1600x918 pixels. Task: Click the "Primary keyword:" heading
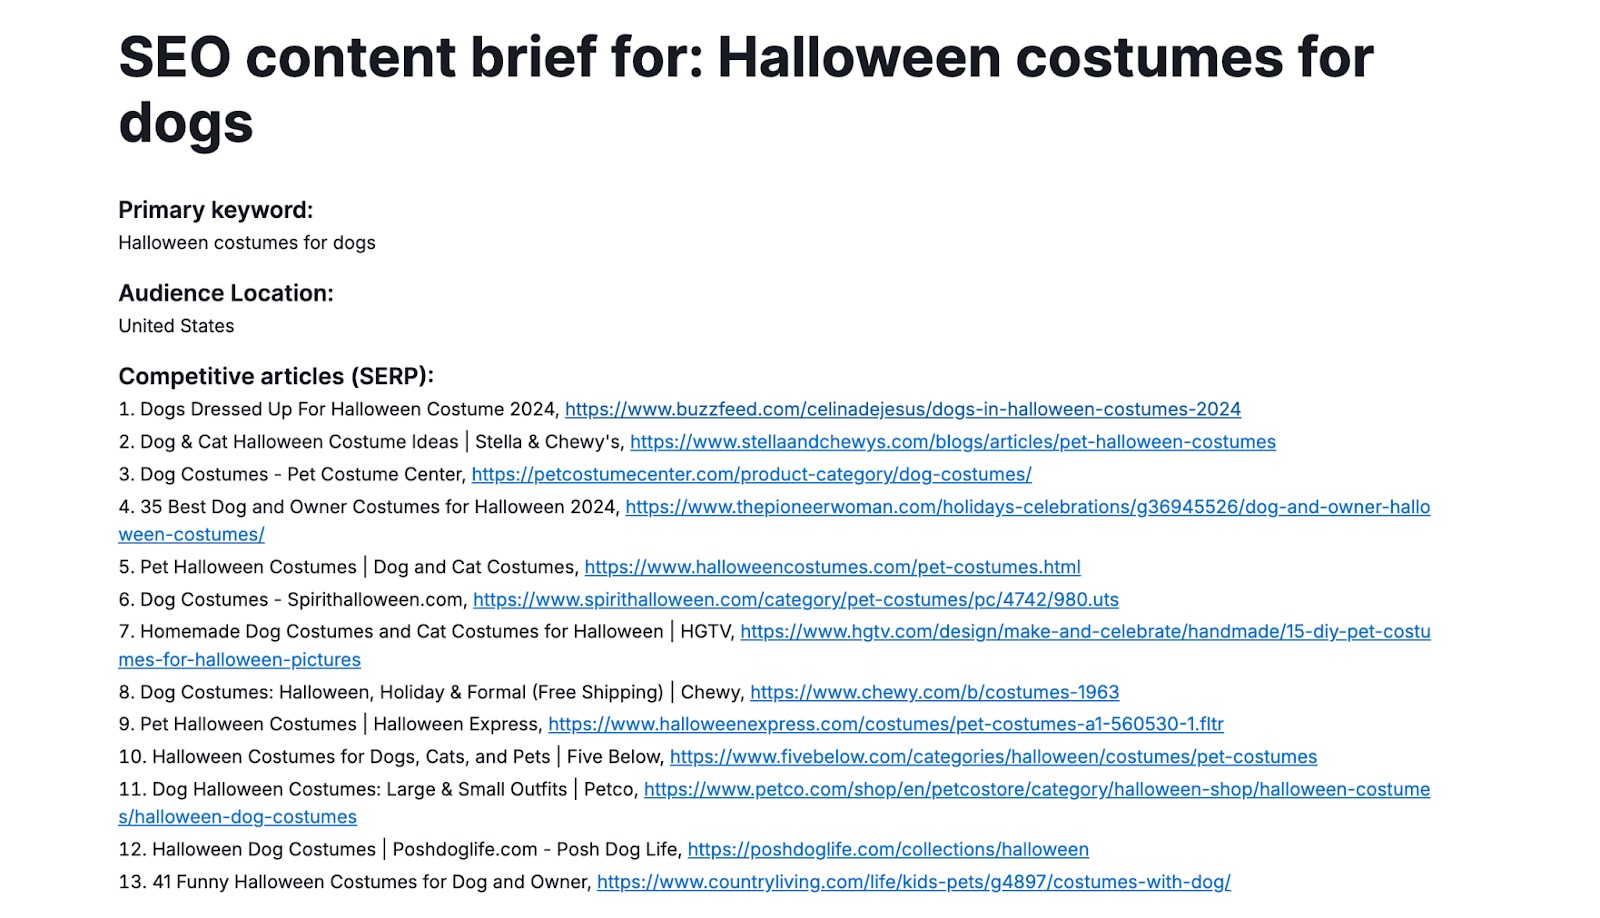[215, 210]
